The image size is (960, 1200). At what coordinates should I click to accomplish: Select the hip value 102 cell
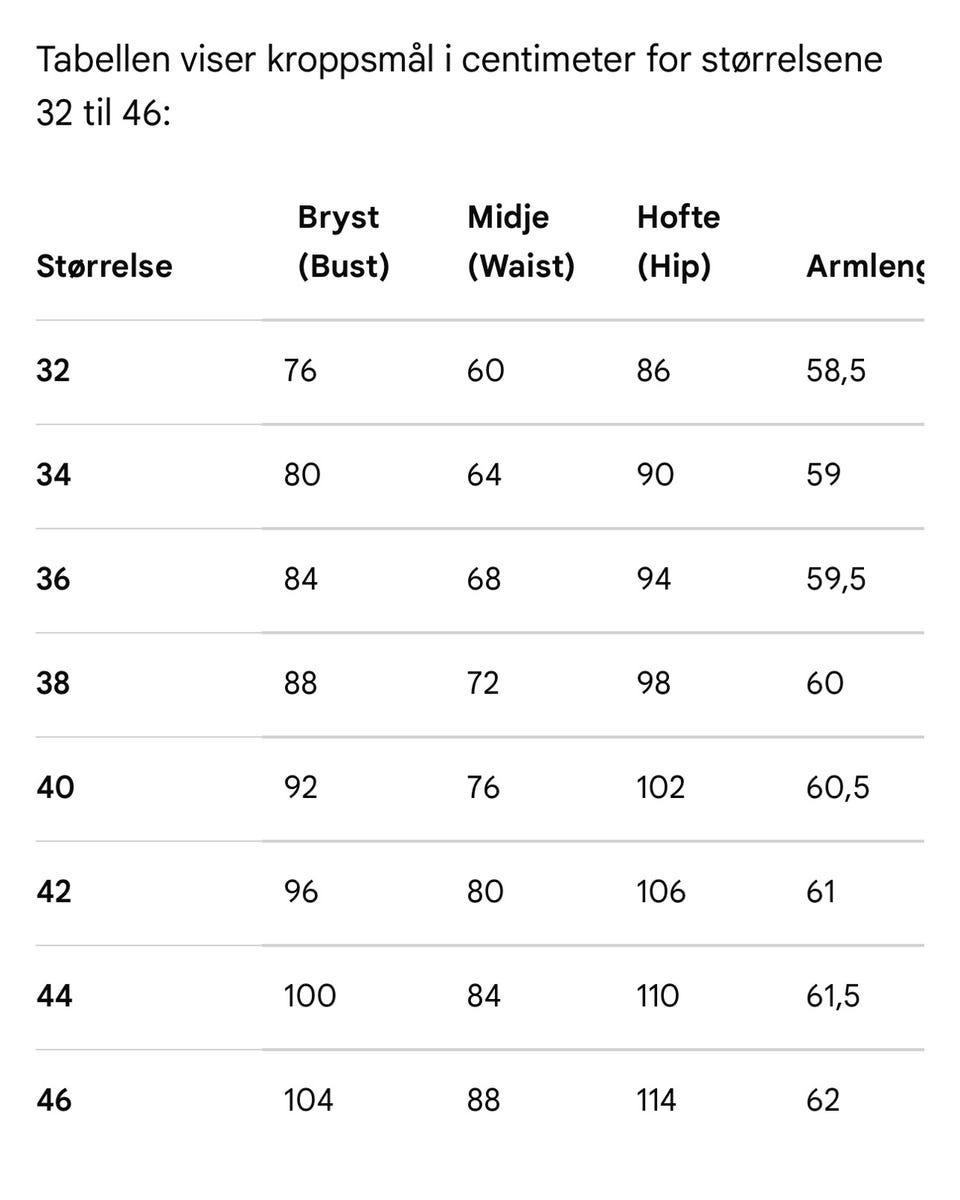pos(661,787)
